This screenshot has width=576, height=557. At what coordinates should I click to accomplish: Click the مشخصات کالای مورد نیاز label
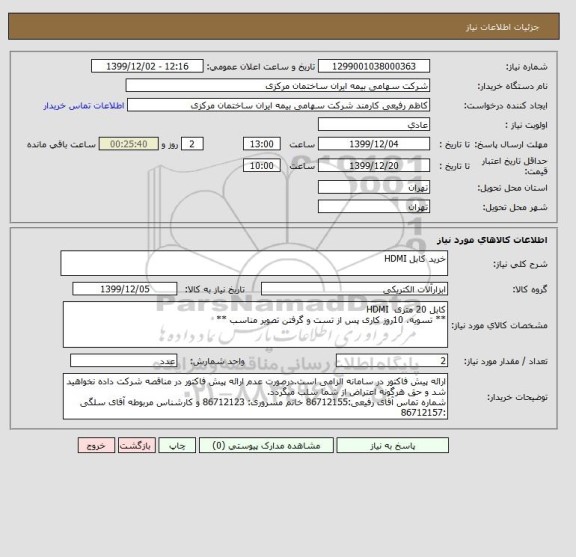(499, 326)
